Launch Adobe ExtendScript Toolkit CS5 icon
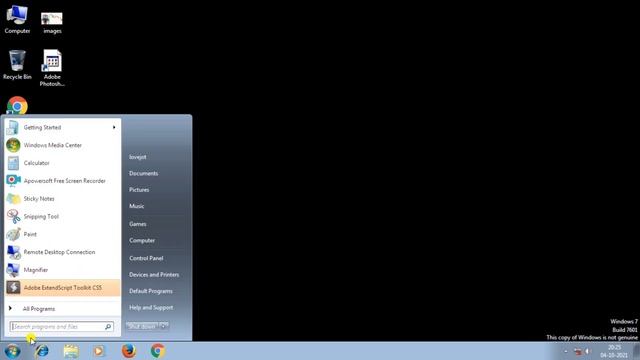The width and height of the screenshot is (640, 360). coord(13,288)
